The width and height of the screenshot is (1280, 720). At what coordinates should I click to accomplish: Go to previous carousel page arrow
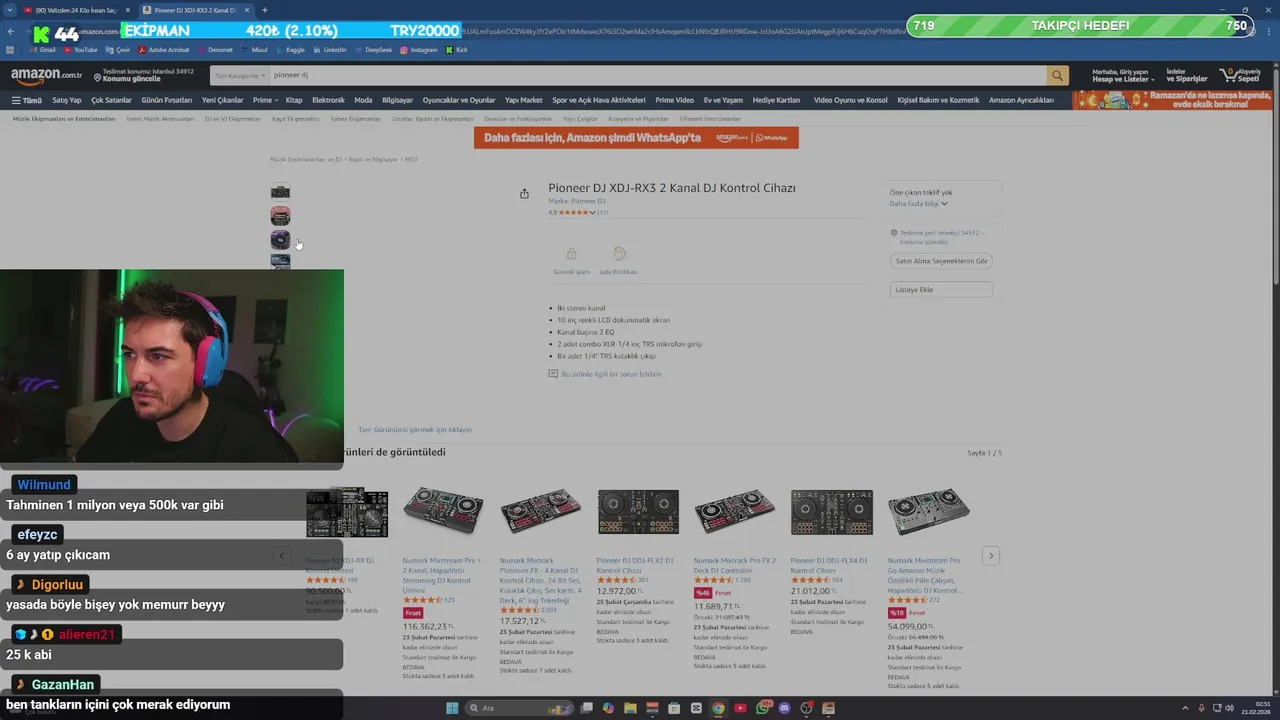(282, 555)
